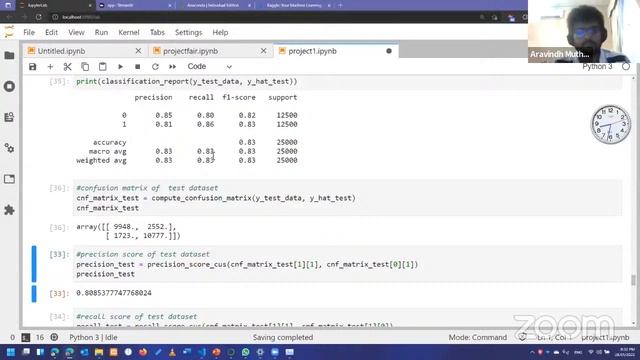Click the browser address bar localhost URL
This screenshot has height=360, width=640.
click(82, 17)
